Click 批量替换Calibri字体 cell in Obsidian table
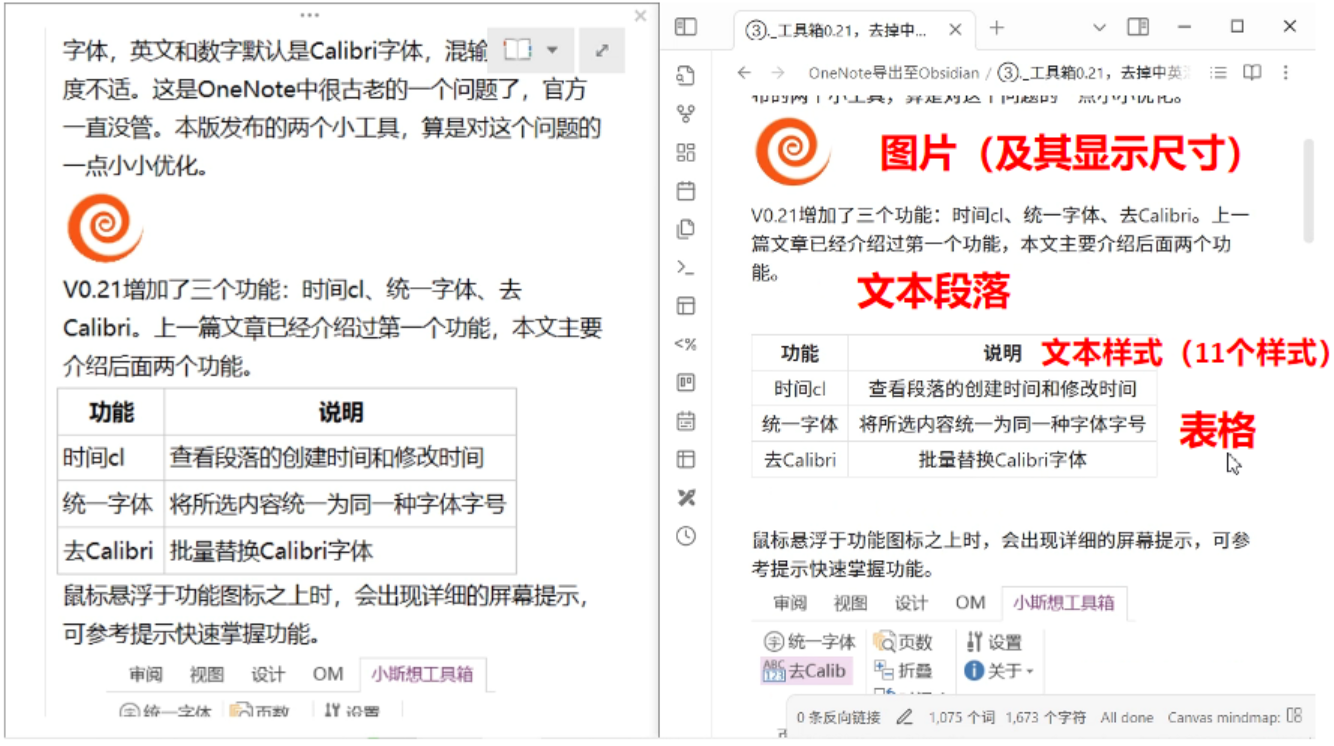This screenshot has width=1334, height=746. click(x=1002, y=460)
